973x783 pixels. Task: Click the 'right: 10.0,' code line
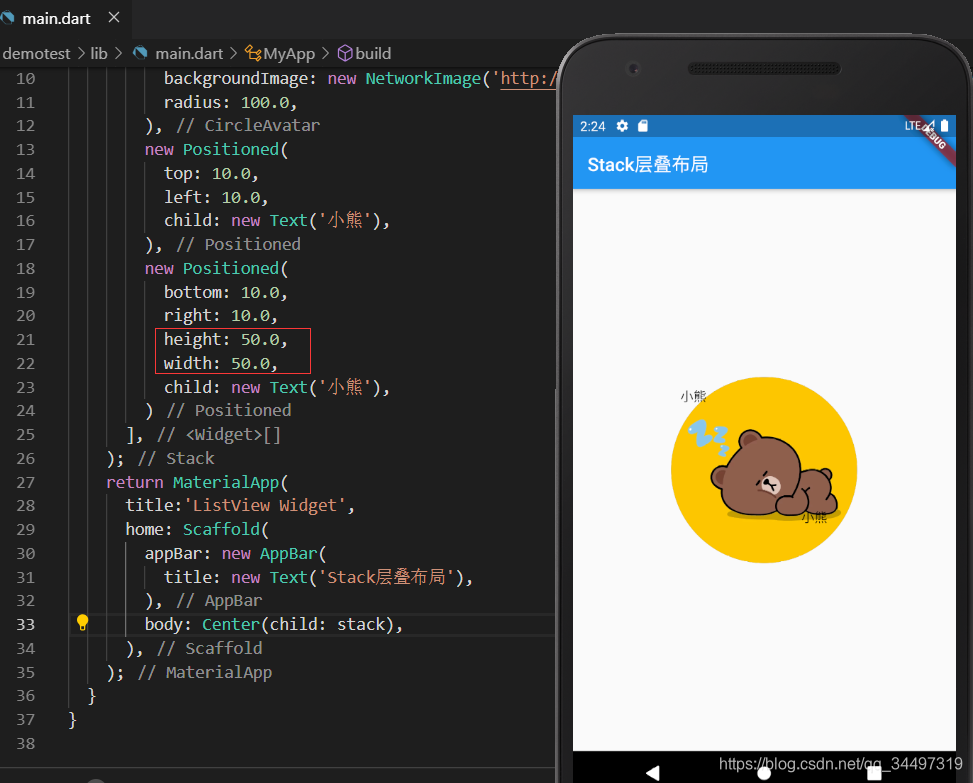220,316
